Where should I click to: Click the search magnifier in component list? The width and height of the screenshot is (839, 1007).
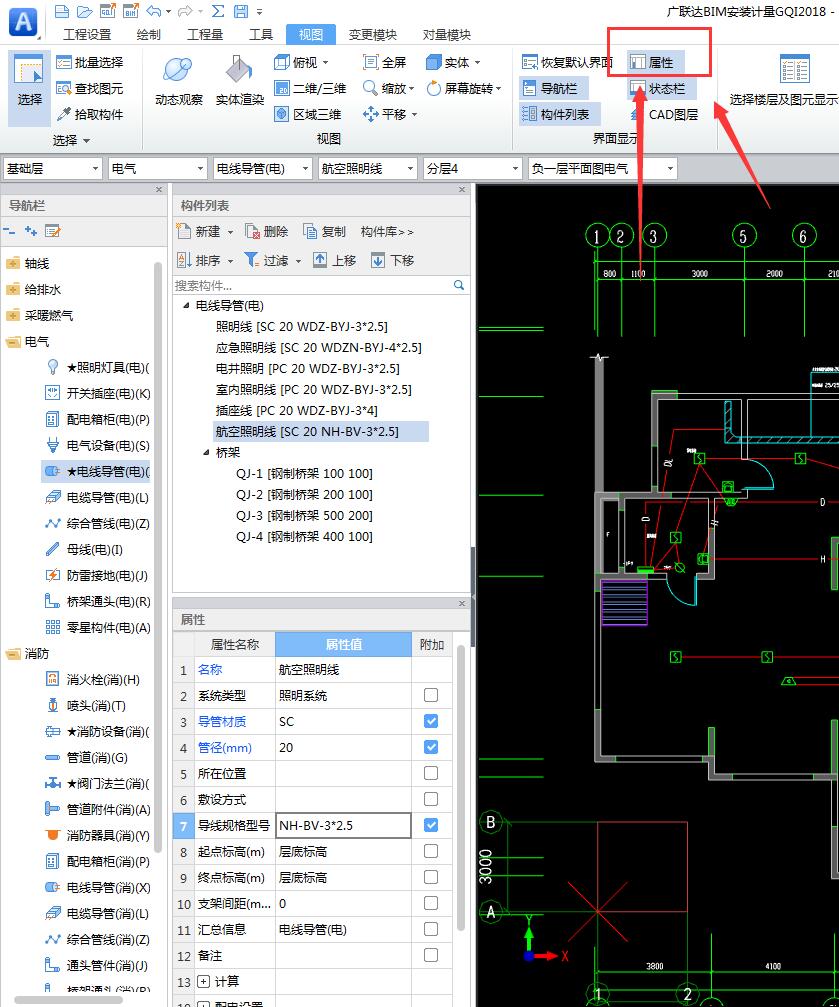[x=459, y=285]
